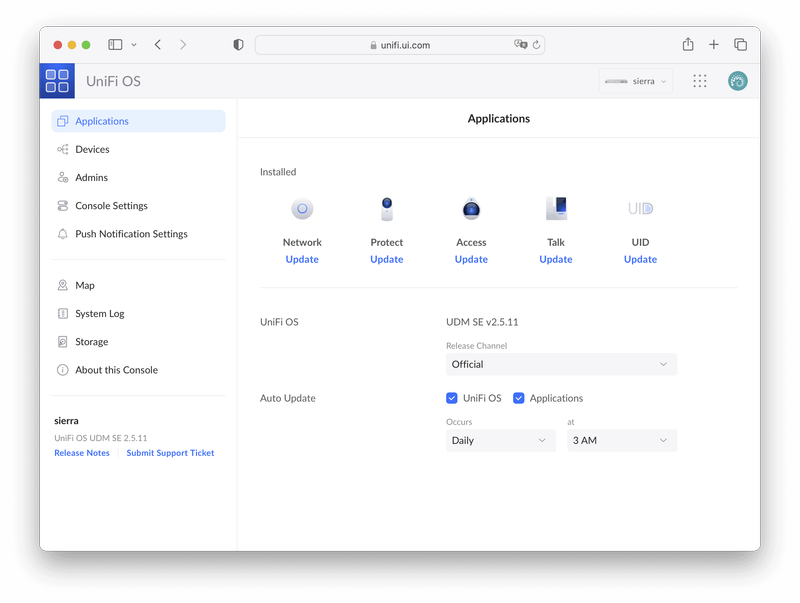Expand the Release Channel dropdown
800x603 pixels.
coord(561,365)
